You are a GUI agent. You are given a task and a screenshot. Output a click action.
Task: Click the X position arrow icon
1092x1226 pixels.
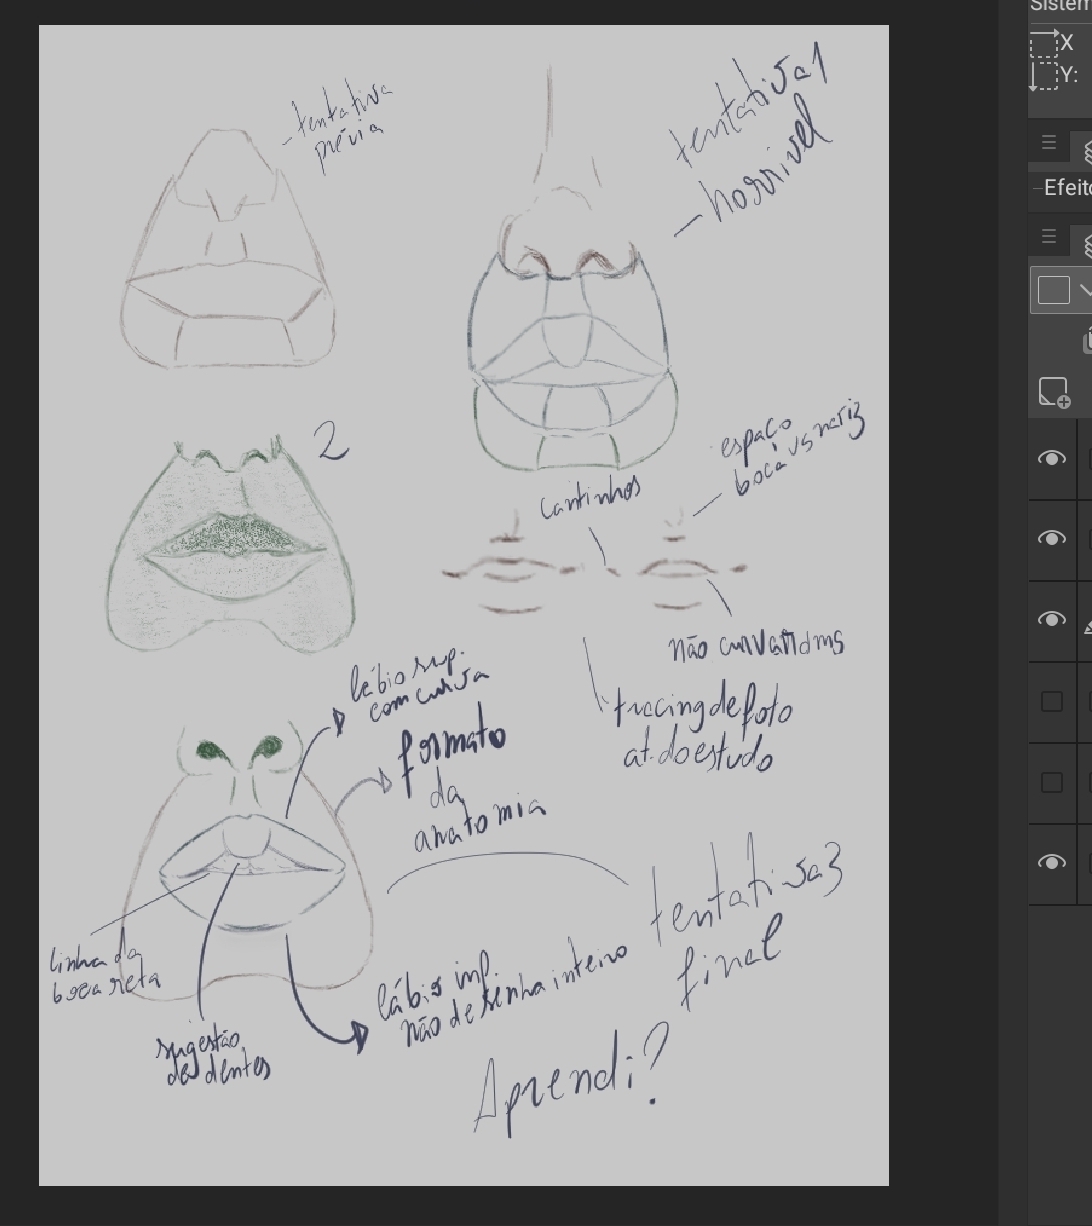[x=1044, y=42]
